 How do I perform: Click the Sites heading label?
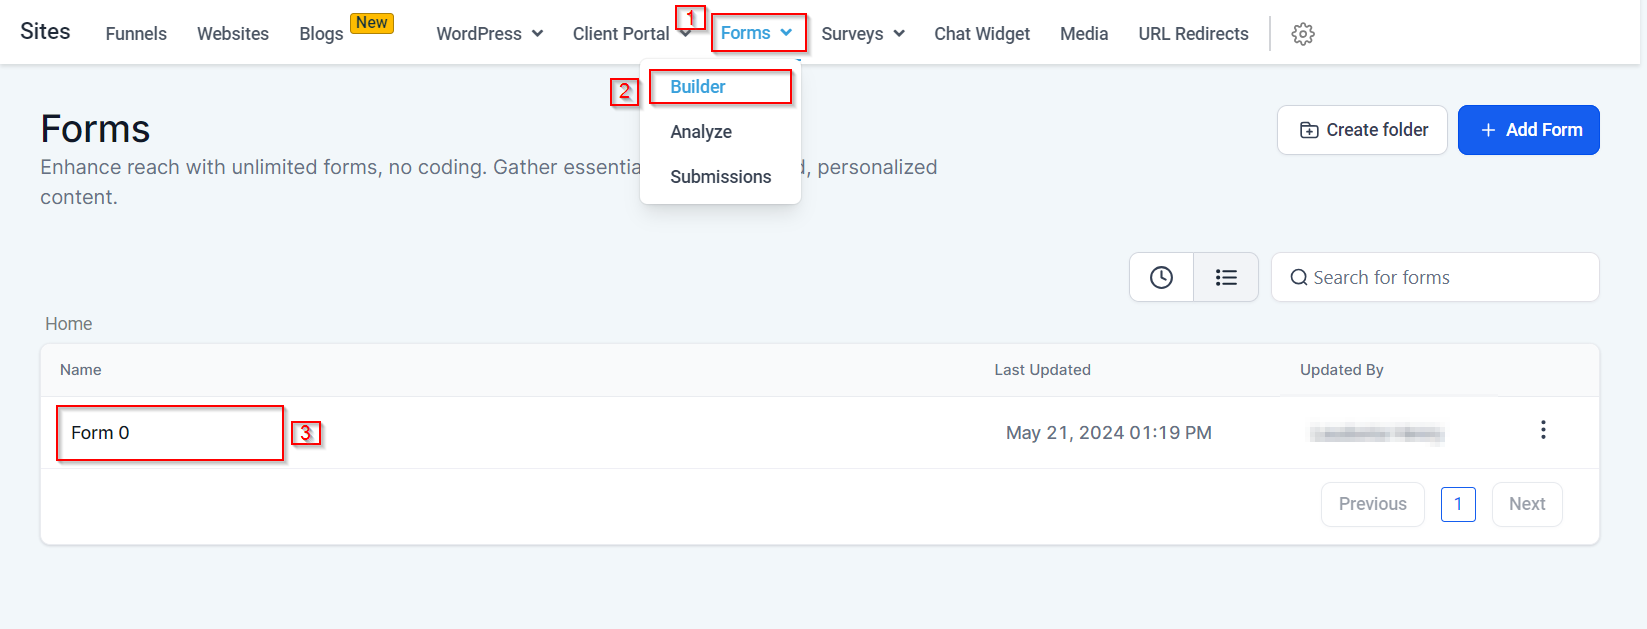[x=45, y=31]
